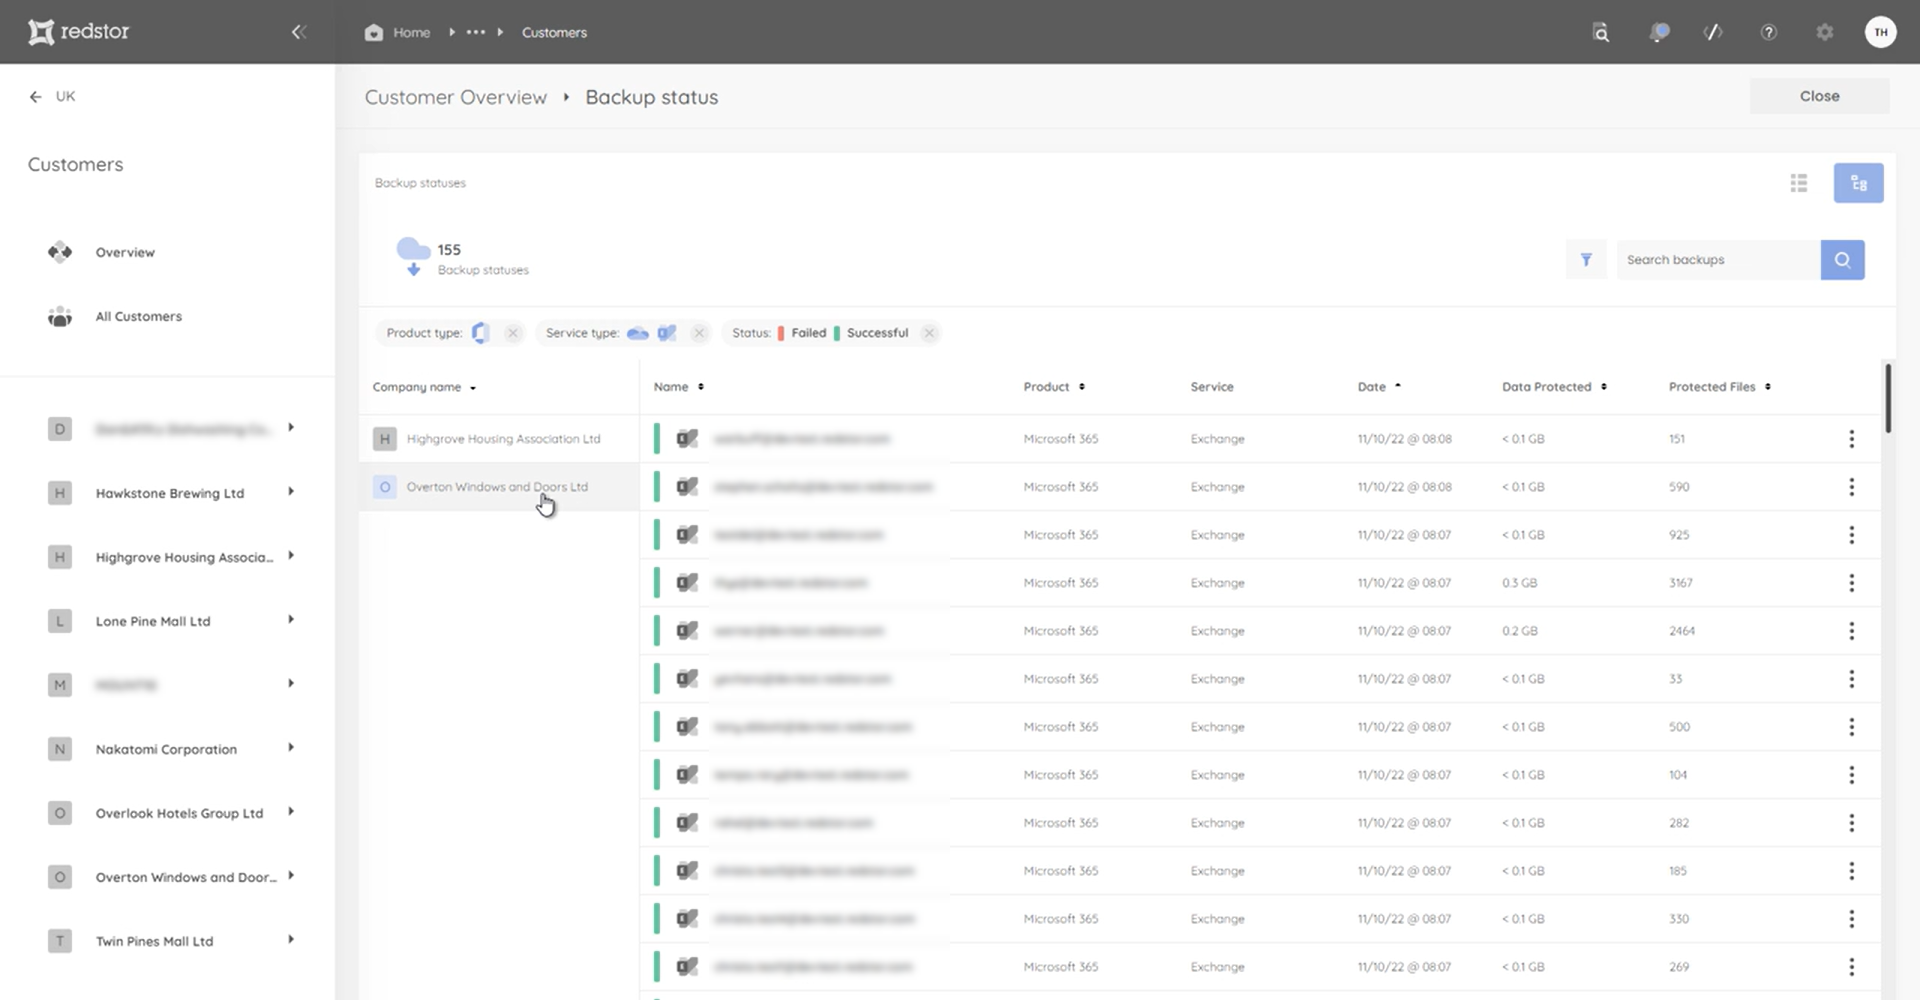Open the code/API icon in top bar
1922x1000 pixels.
point(1713,32)
